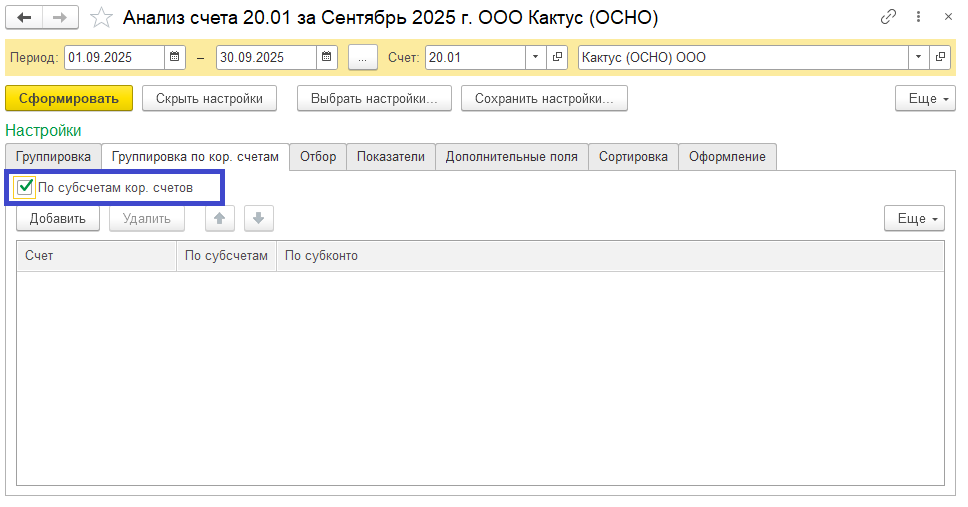Click the forward navigation arrow
This screenshot has width=968, height=507.
[x=61, y=17]
